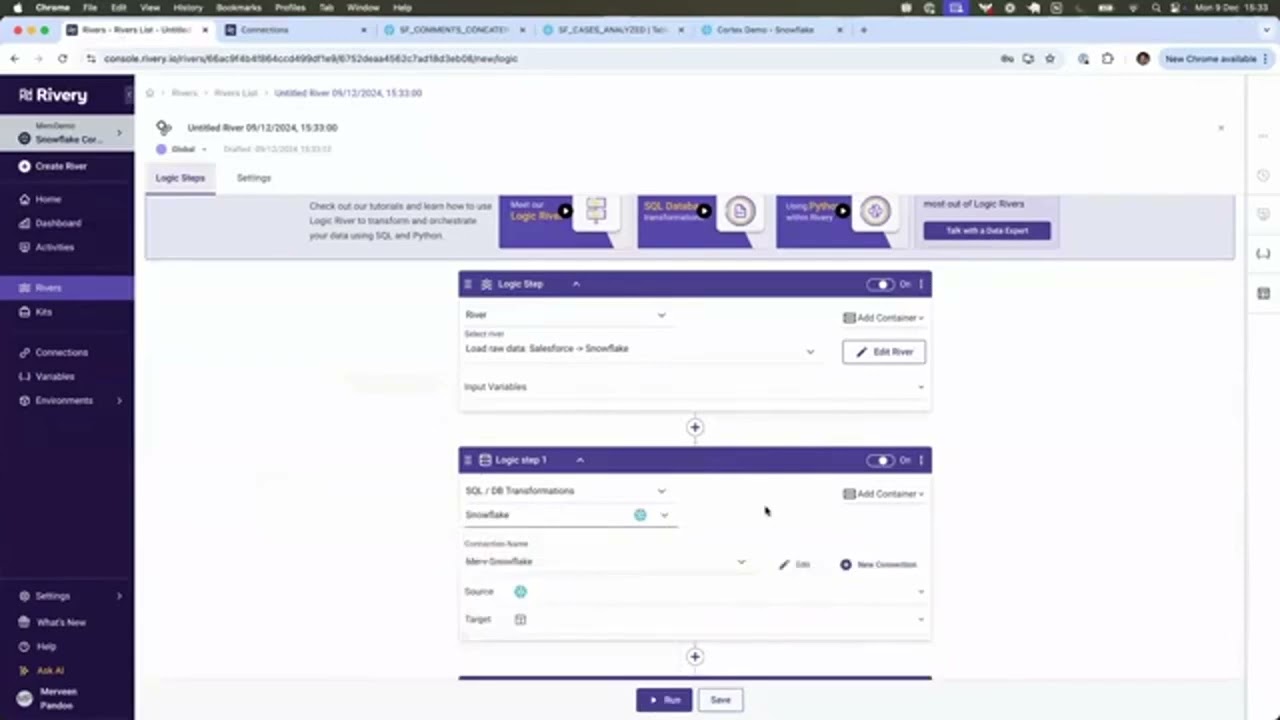
Task: Open Add Container in Logic step 1
Action: coord(883,494)
